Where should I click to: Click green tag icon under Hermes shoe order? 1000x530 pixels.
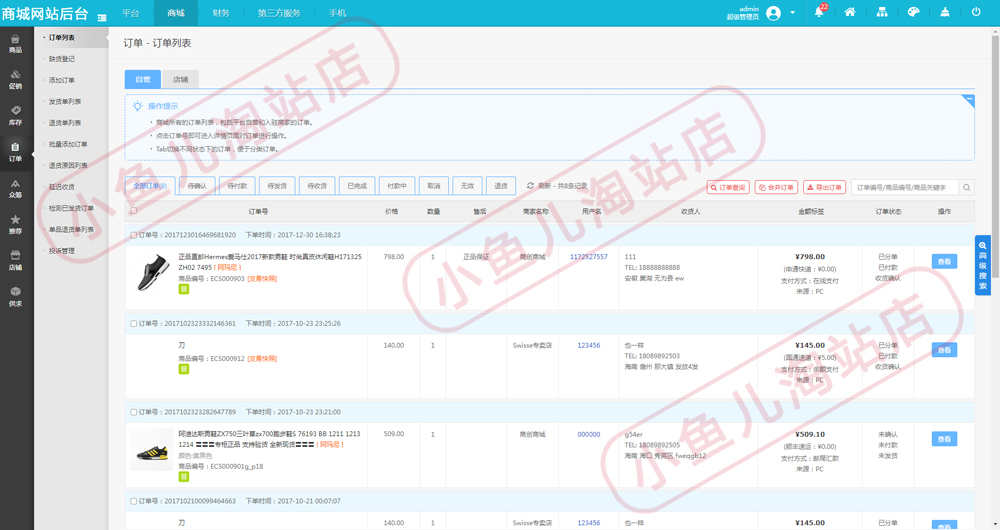tap(184, 289)
